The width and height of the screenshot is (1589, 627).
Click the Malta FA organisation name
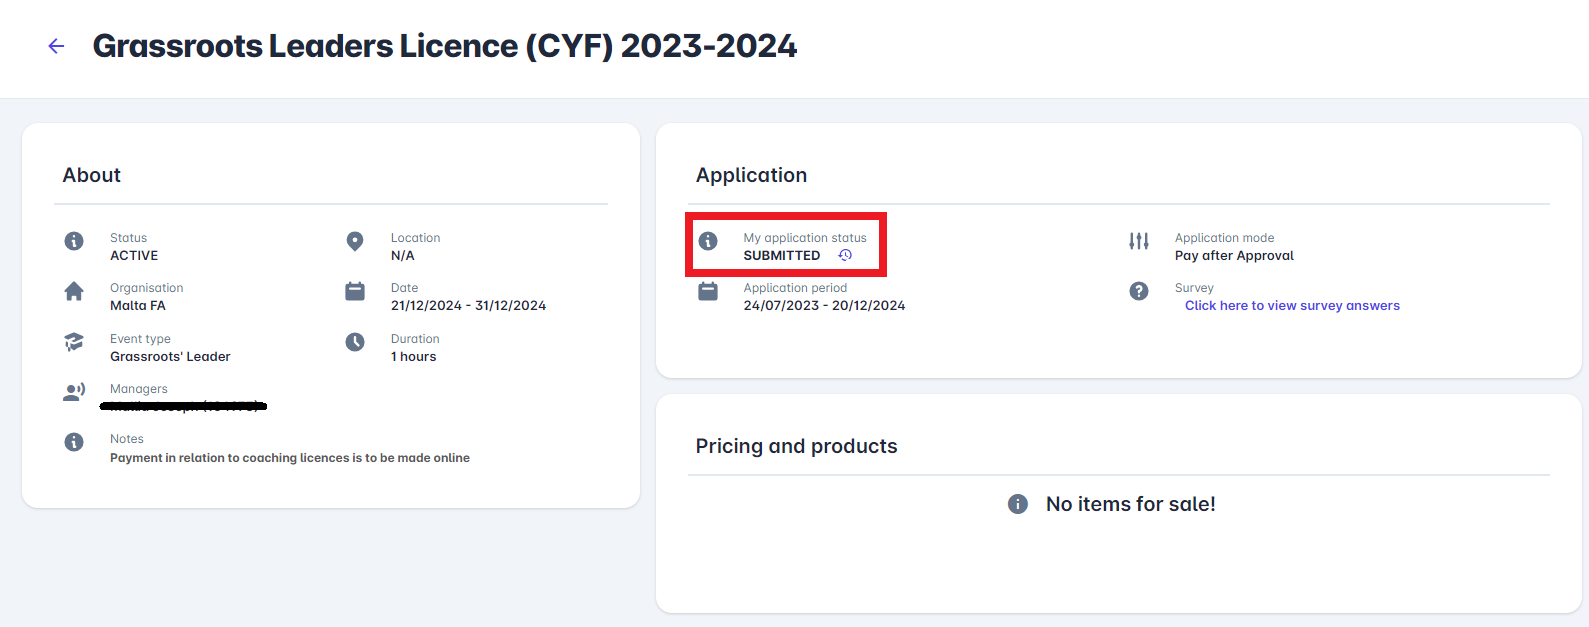(138, 306)
